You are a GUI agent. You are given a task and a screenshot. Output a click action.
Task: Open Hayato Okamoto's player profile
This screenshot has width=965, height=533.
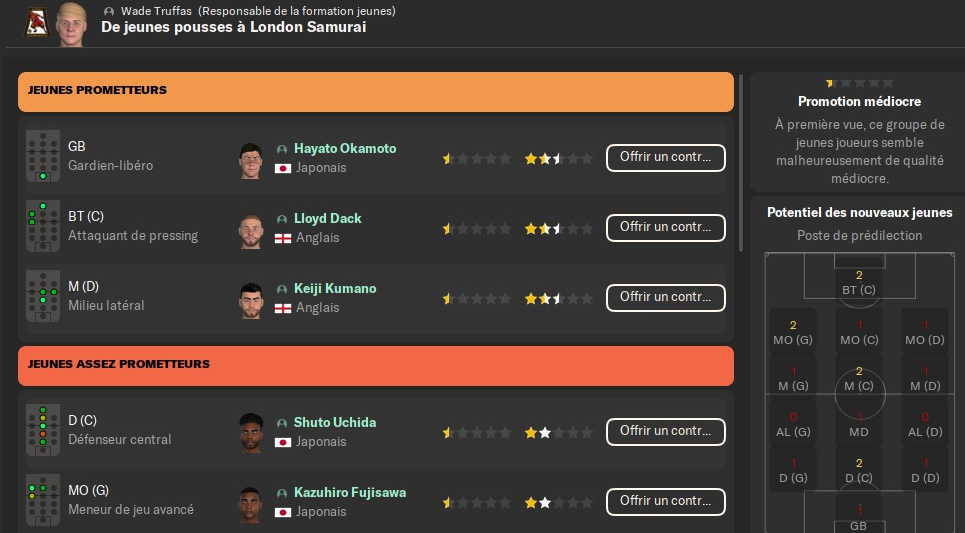pyautogui.click(x=344, y=149)
